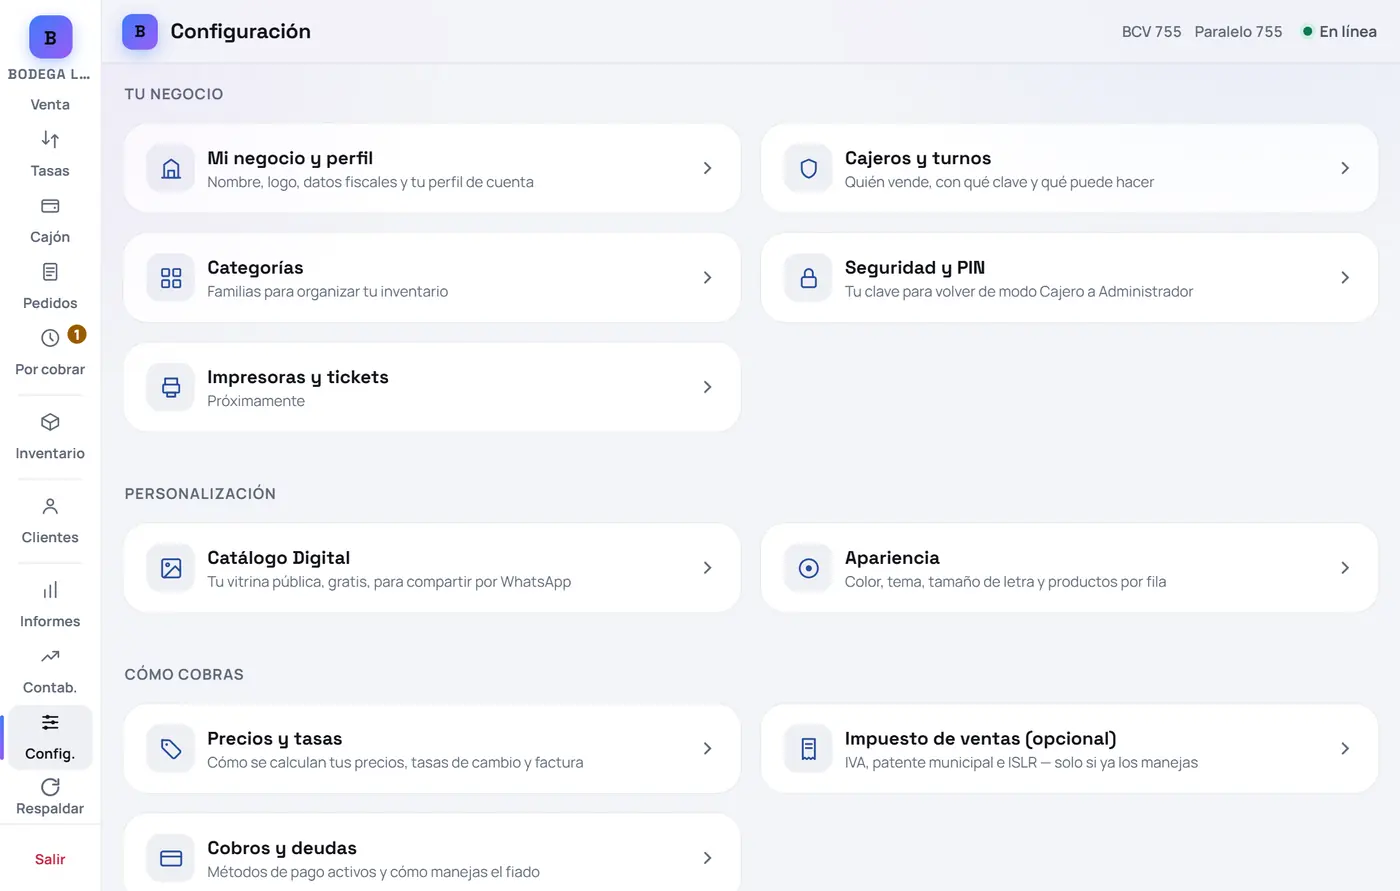Click the shield icon of Cajeros y turnos
The image size is (1400, 891).
pos(809,168)
